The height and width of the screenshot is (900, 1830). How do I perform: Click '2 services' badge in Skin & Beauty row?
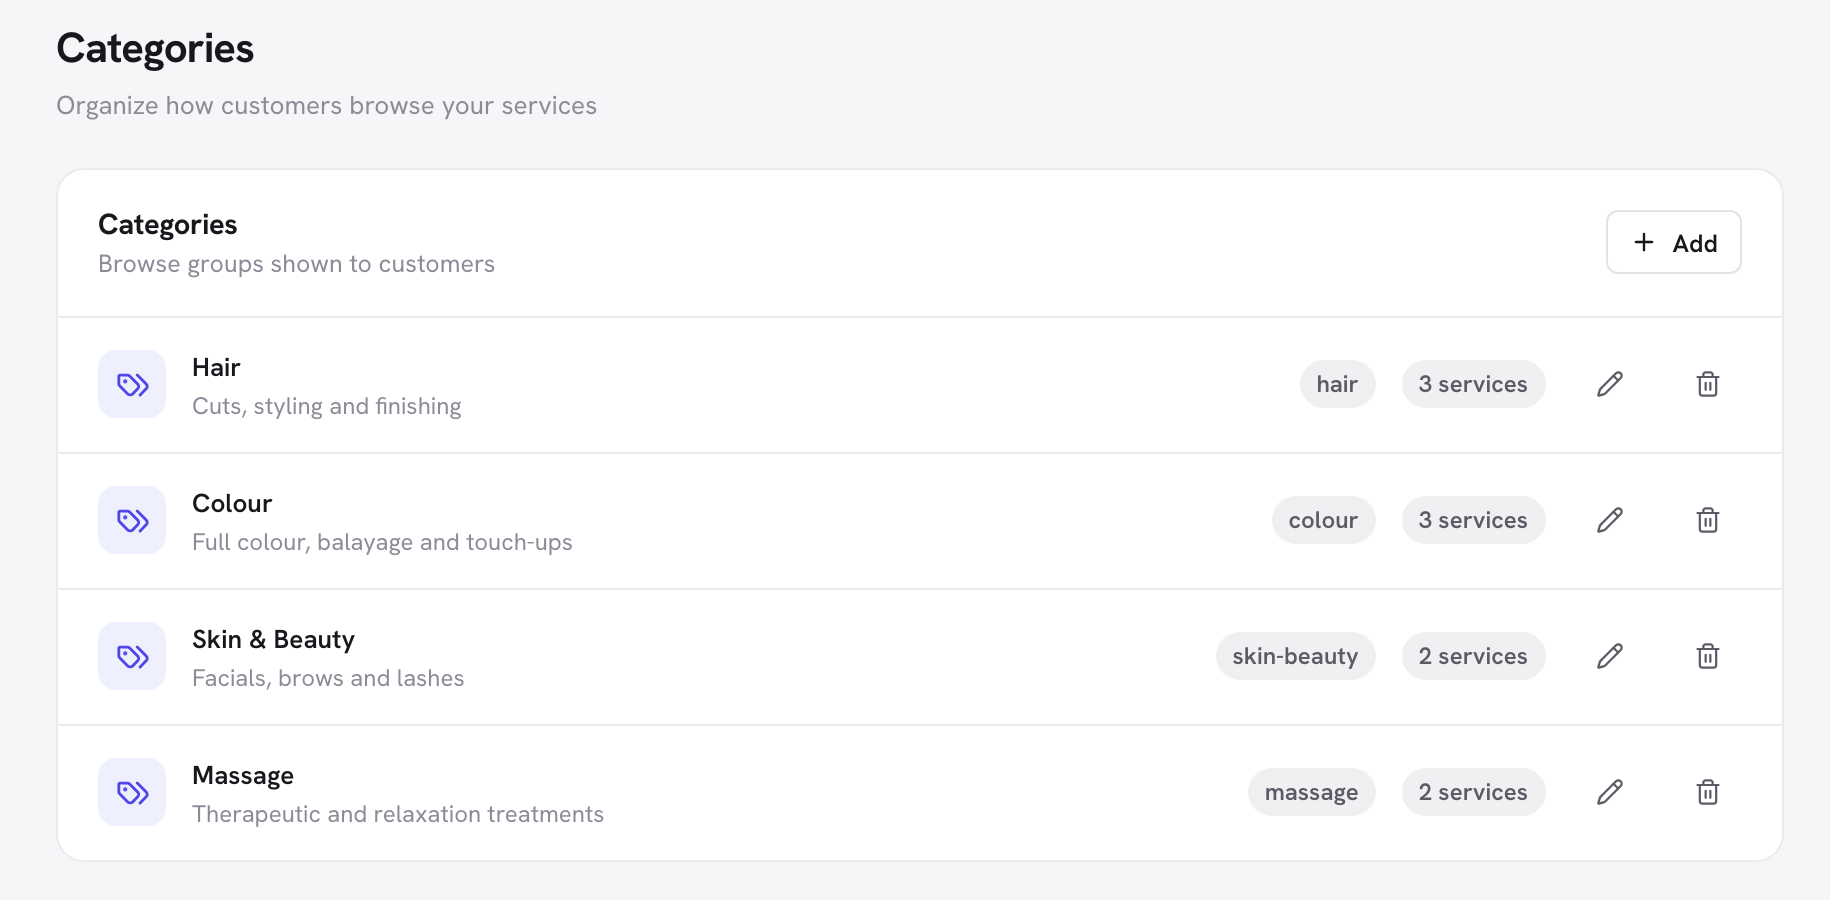1474,656
